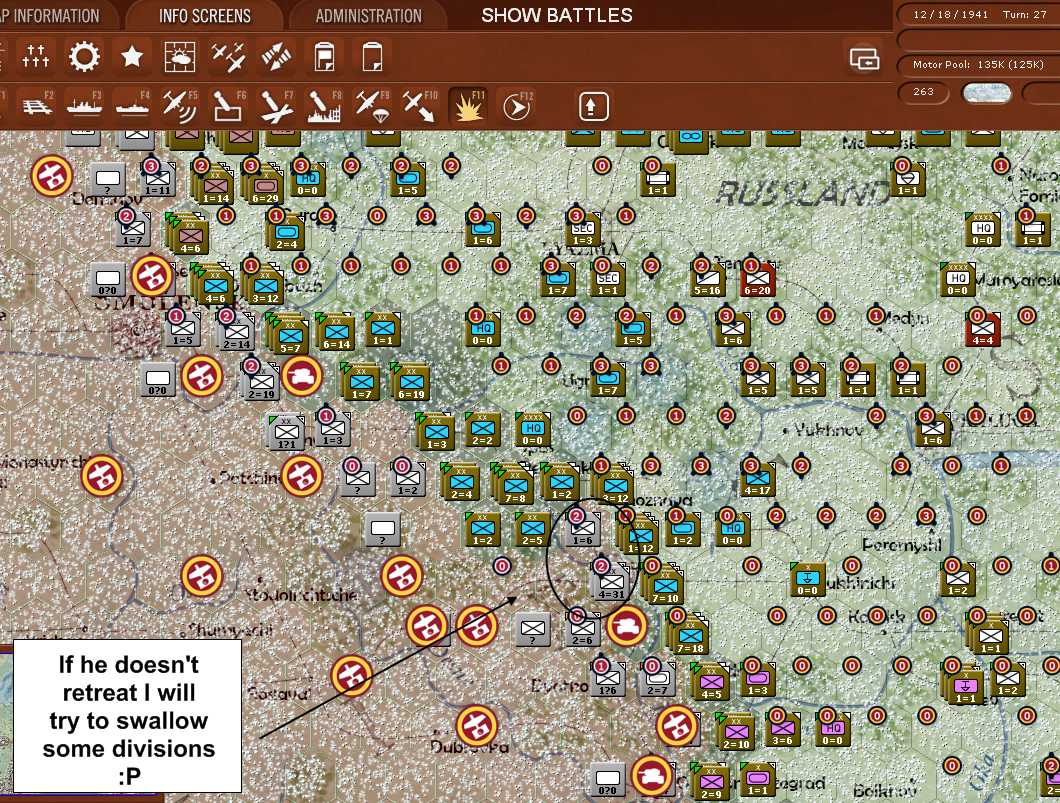Click the Yukhnov town label
This screenshot has width=1060, height=803.
tap(828, 430)
